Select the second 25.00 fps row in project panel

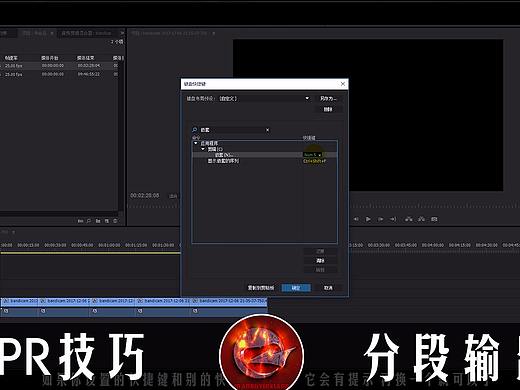[60, 74]
